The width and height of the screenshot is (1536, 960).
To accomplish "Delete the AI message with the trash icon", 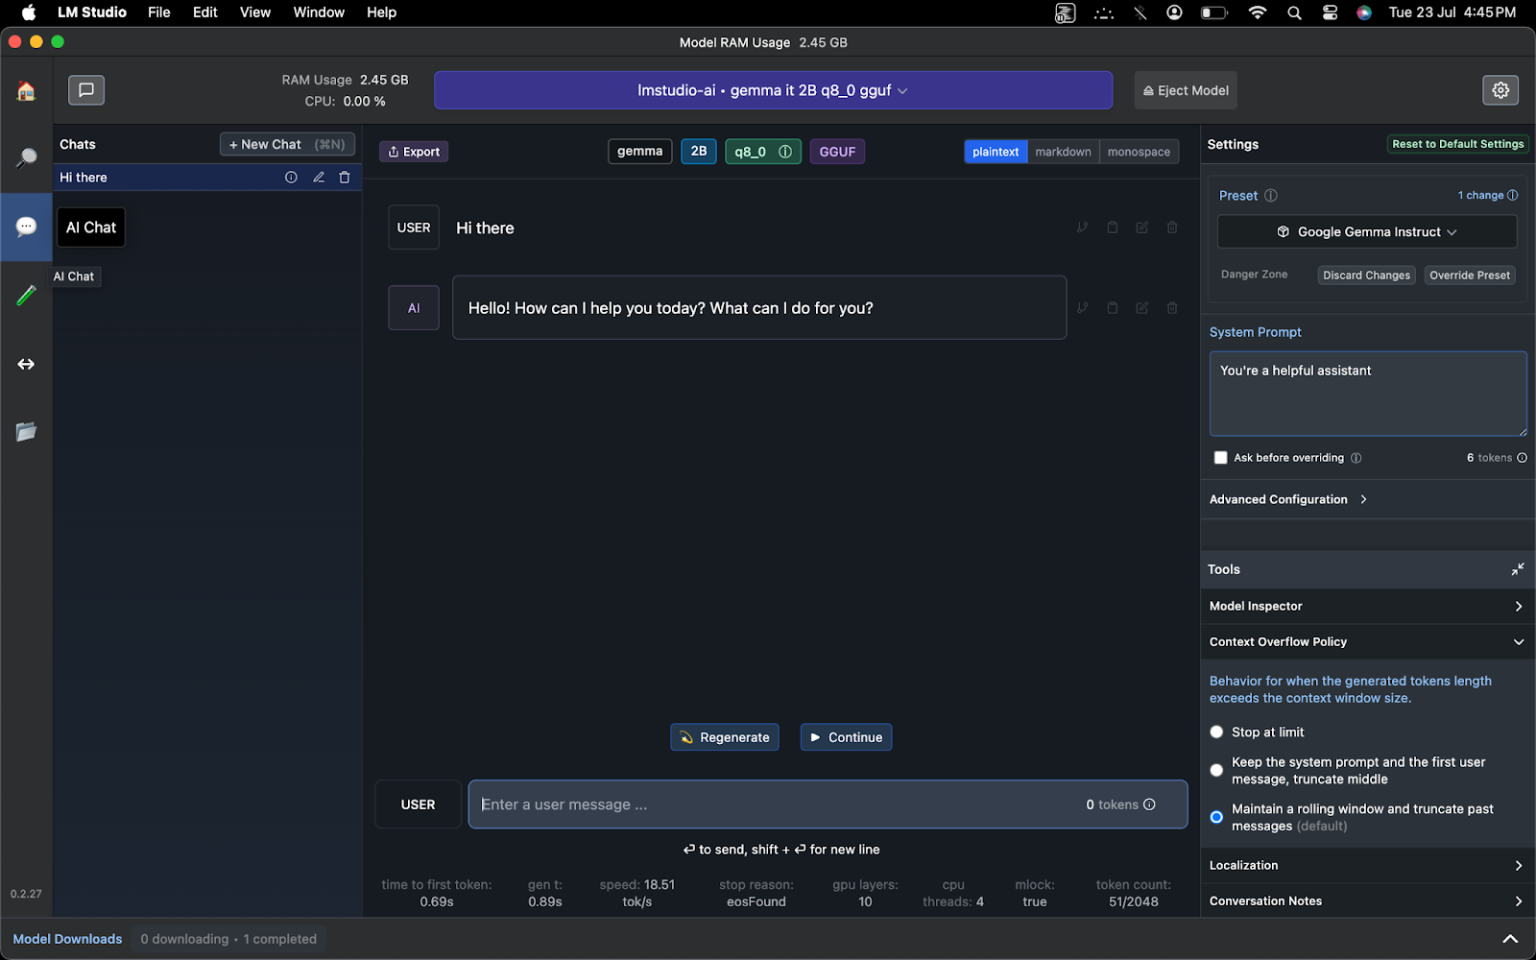I will pos(1172,307).
